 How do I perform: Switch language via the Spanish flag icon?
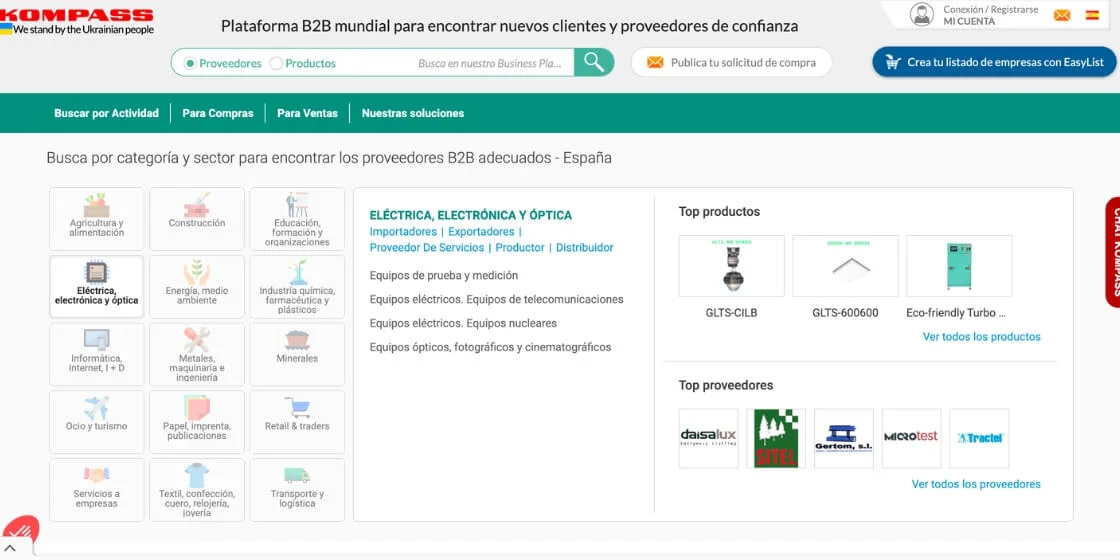tap(1092, 15)
